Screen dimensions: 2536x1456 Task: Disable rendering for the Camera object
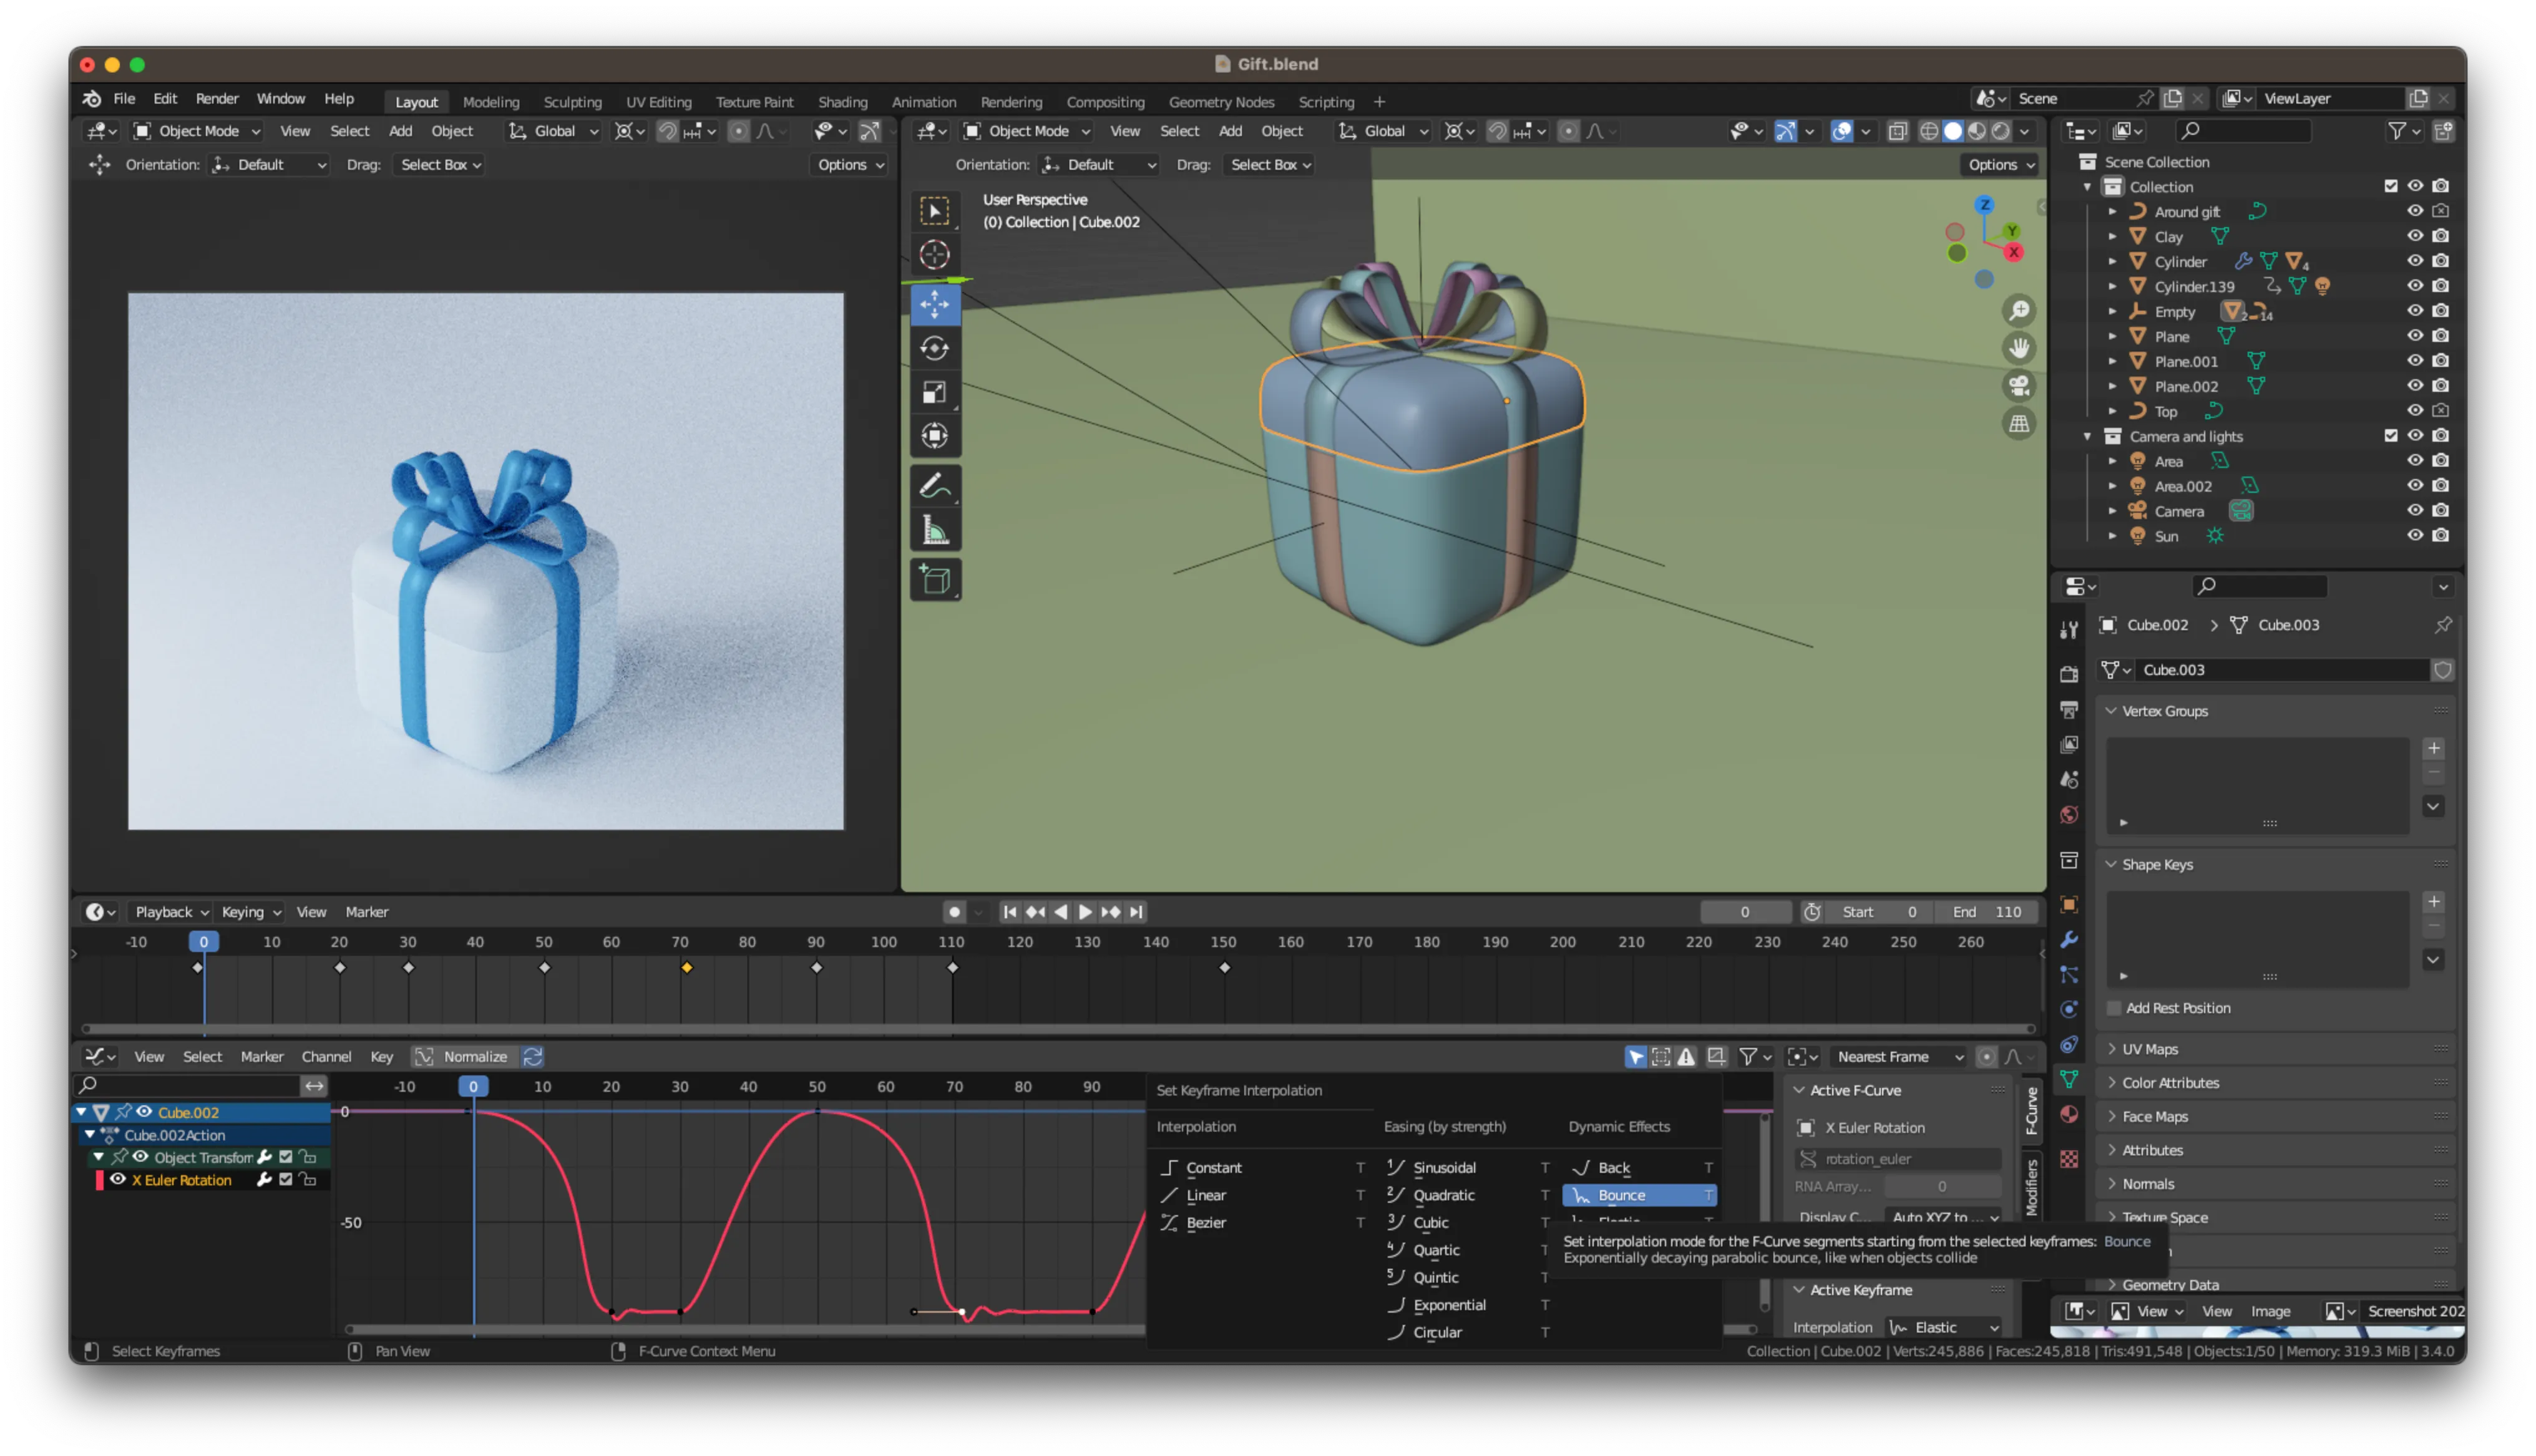pyautogui.click(x=2440, y=510)
